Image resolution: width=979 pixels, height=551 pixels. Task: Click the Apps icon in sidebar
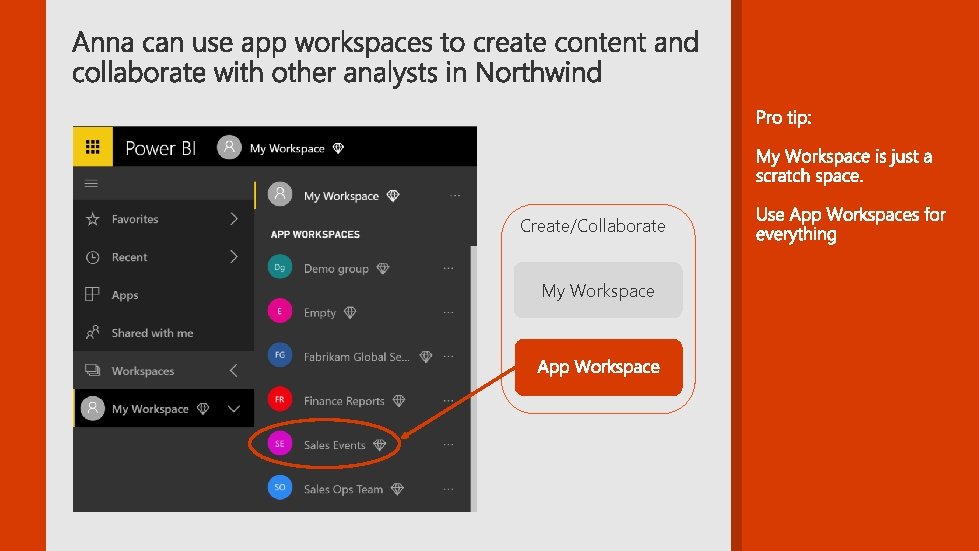point(92,295)
